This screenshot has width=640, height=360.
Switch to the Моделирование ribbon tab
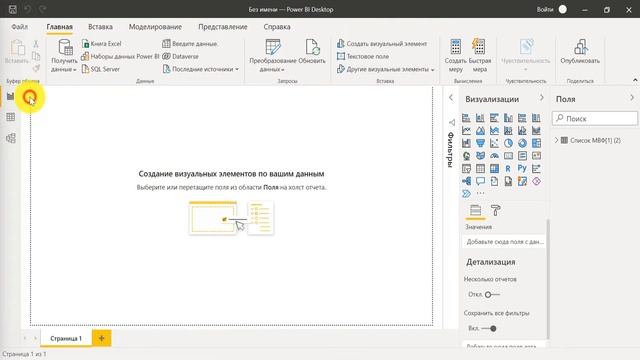[x=156, y=27]
